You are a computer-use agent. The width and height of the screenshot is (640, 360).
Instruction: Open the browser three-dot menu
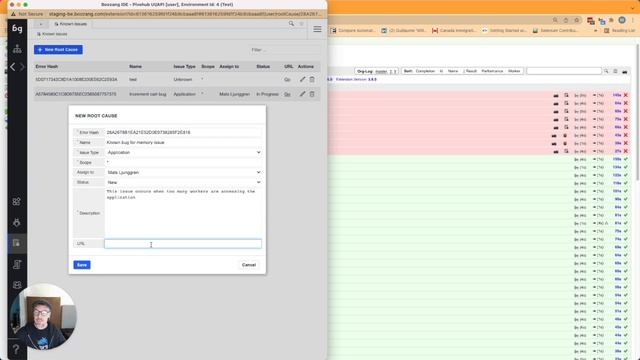point(633,20)
